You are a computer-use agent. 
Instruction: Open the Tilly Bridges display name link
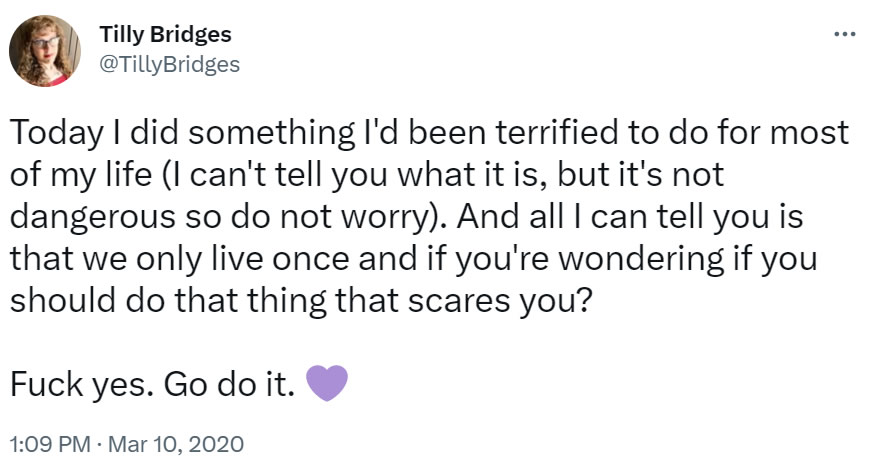[165, 34]
